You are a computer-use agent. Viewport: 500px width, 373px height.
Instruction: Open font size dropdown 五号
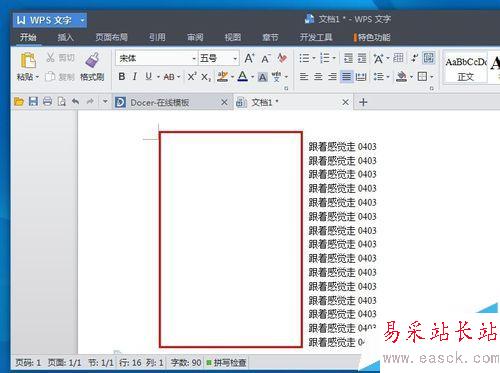click(235, 59)
